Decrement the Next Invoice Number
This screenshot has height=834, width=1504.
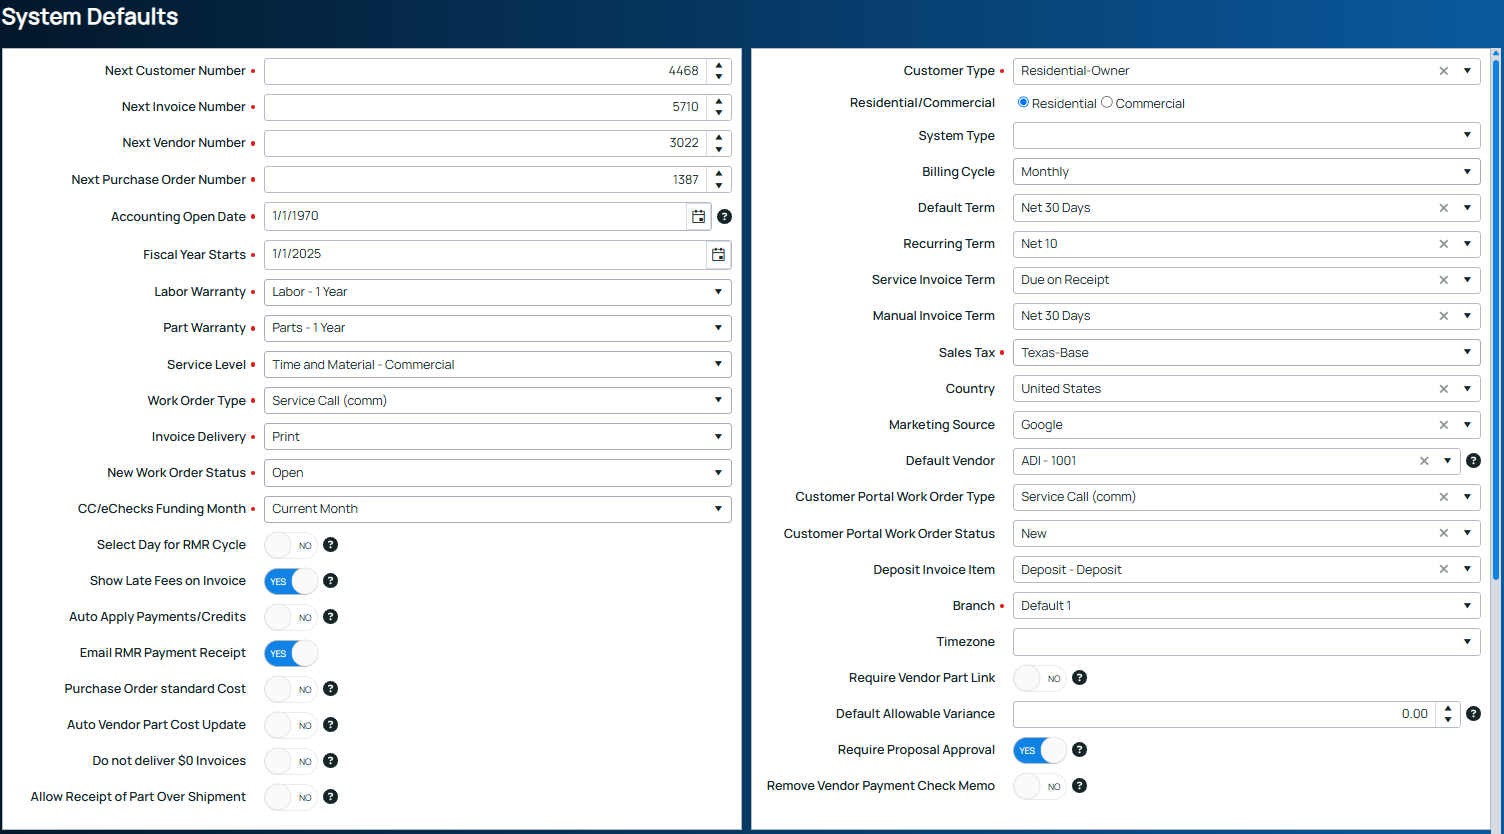[x=719, y=113]
